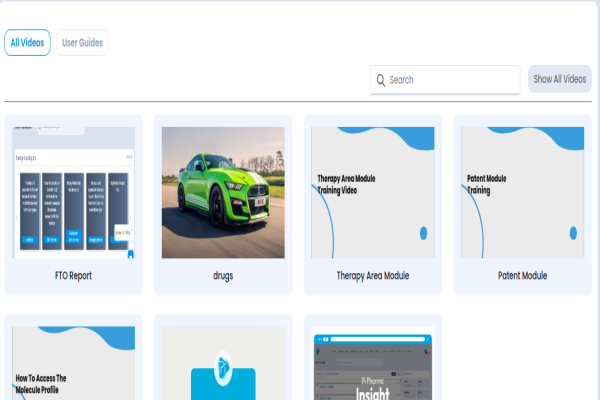Open the Therapy Area Module Training Video thumbnail
This screenshot has width=600, height=400.
pyautogui.click(x=373, y=193)
